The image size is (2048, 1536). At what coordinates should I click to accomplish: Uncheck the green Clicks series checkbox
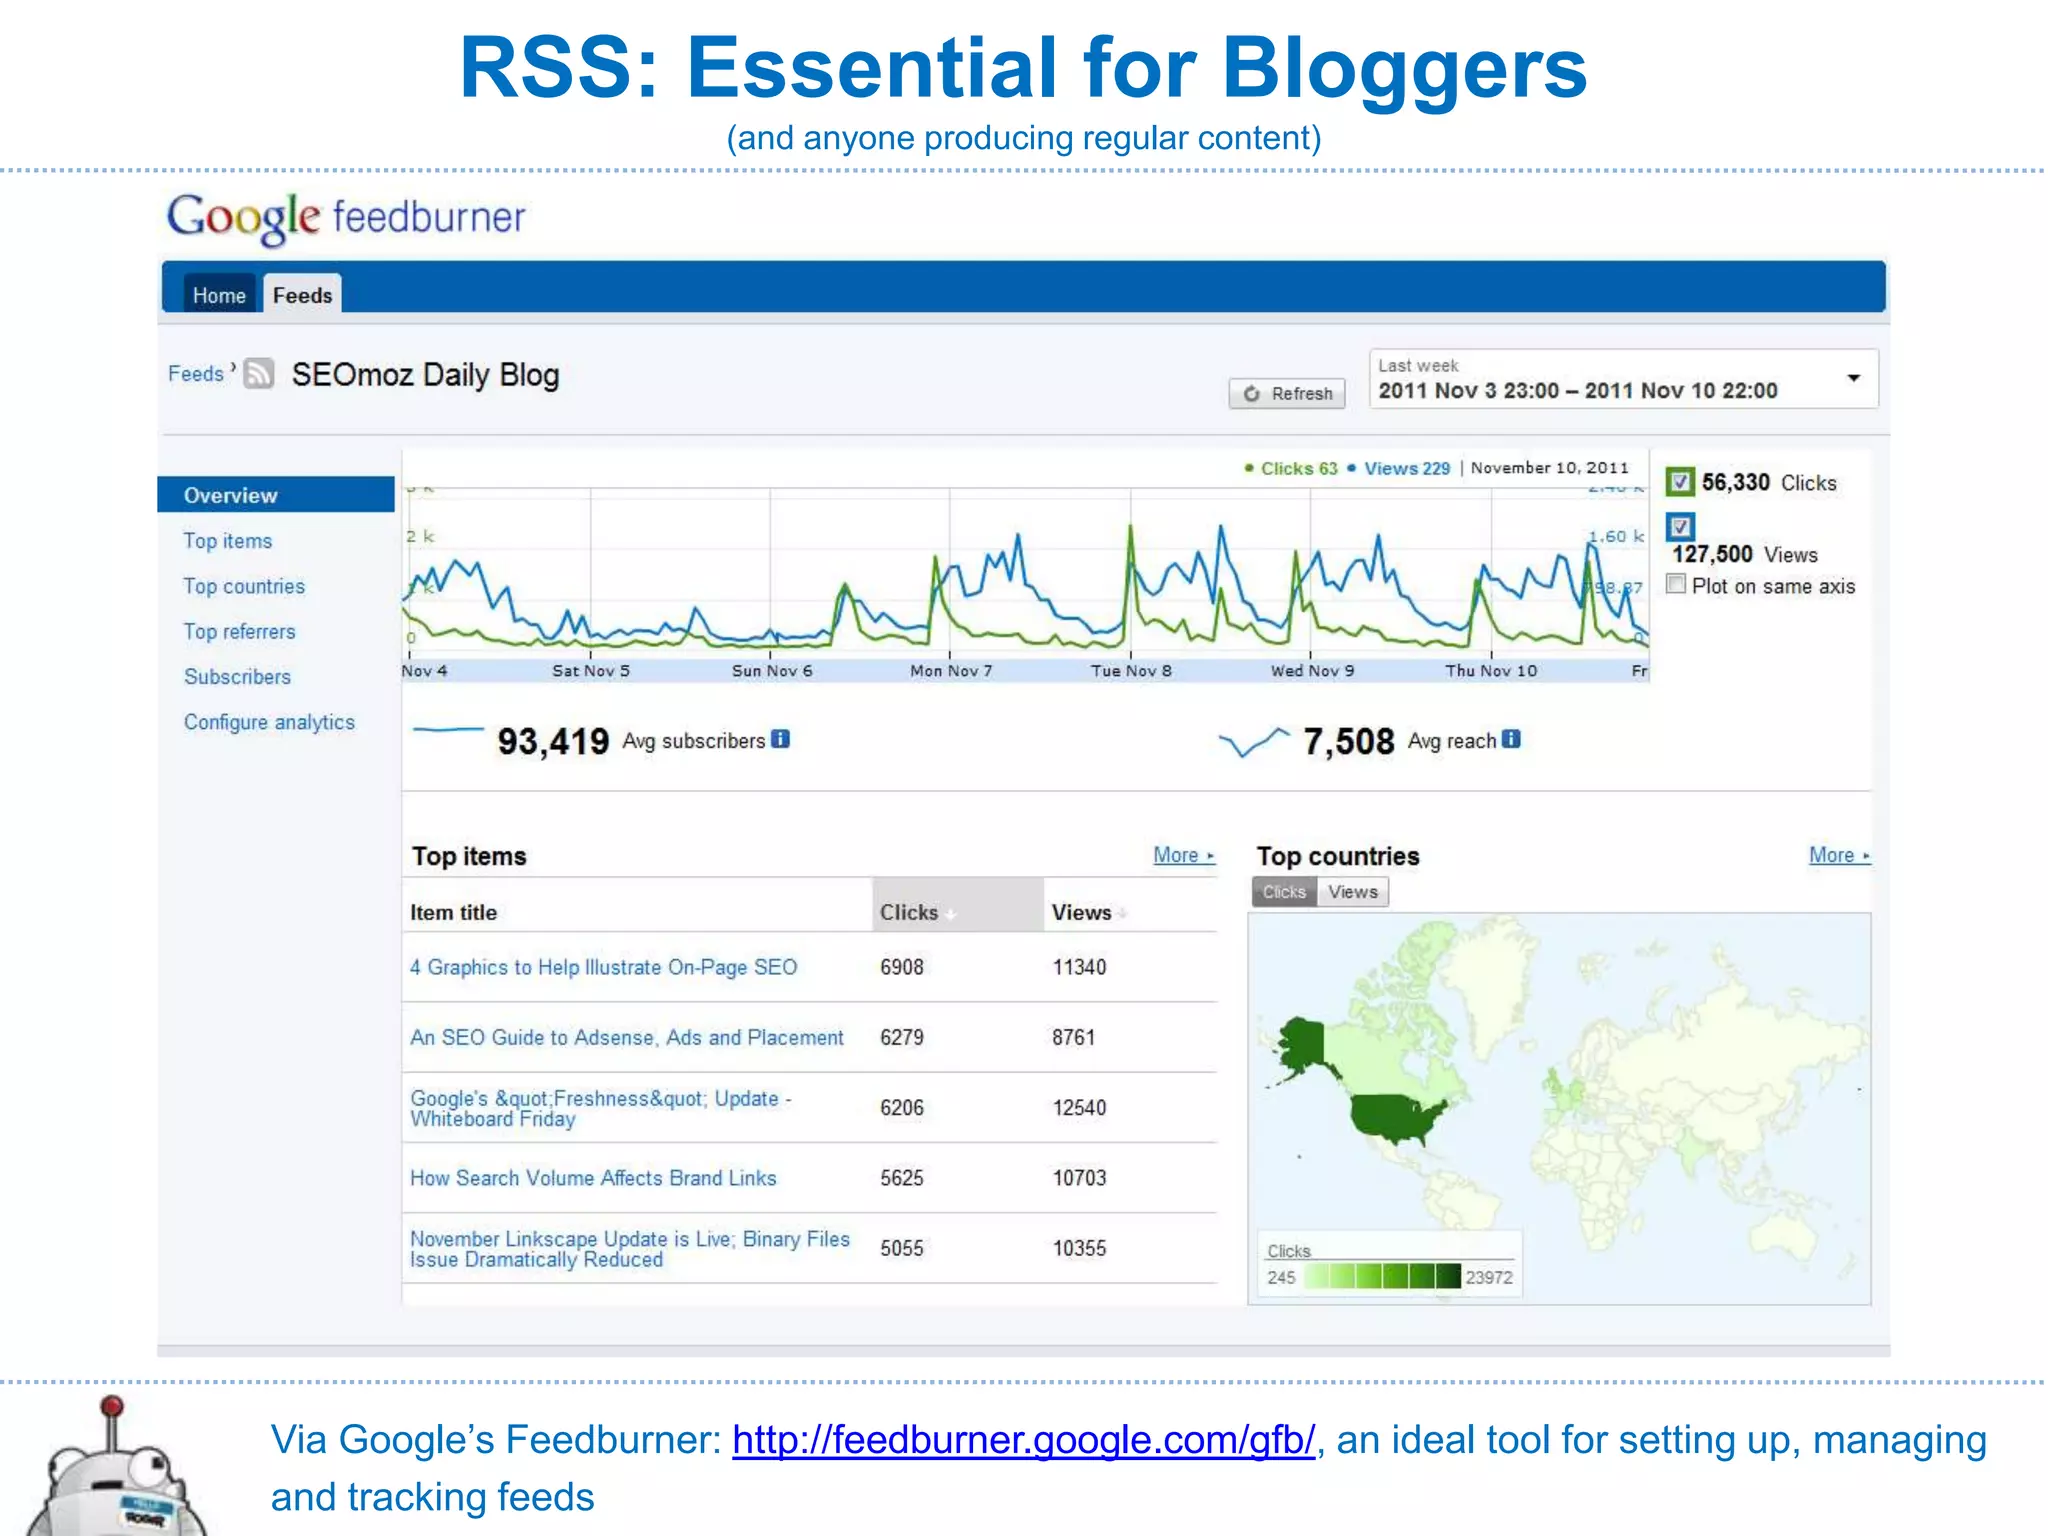[1680, 482]
